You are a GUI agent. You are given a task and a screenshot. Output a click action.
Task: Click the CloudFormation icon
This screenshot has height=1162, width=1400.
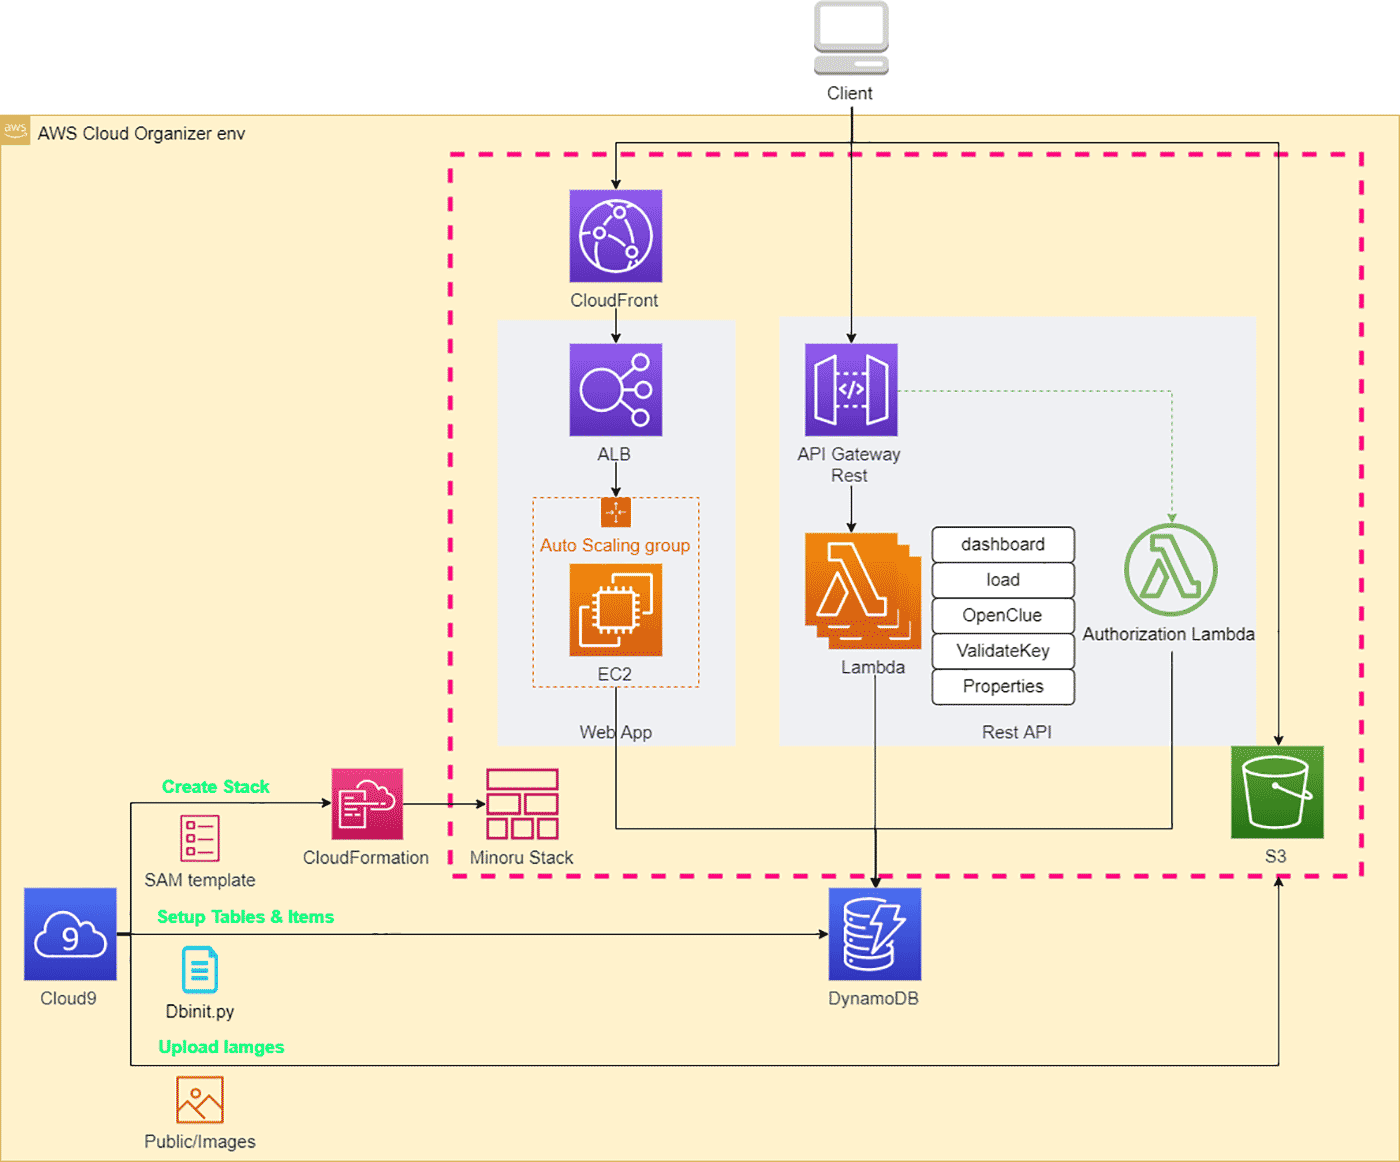pyautogui.click(x=367, y=804)
